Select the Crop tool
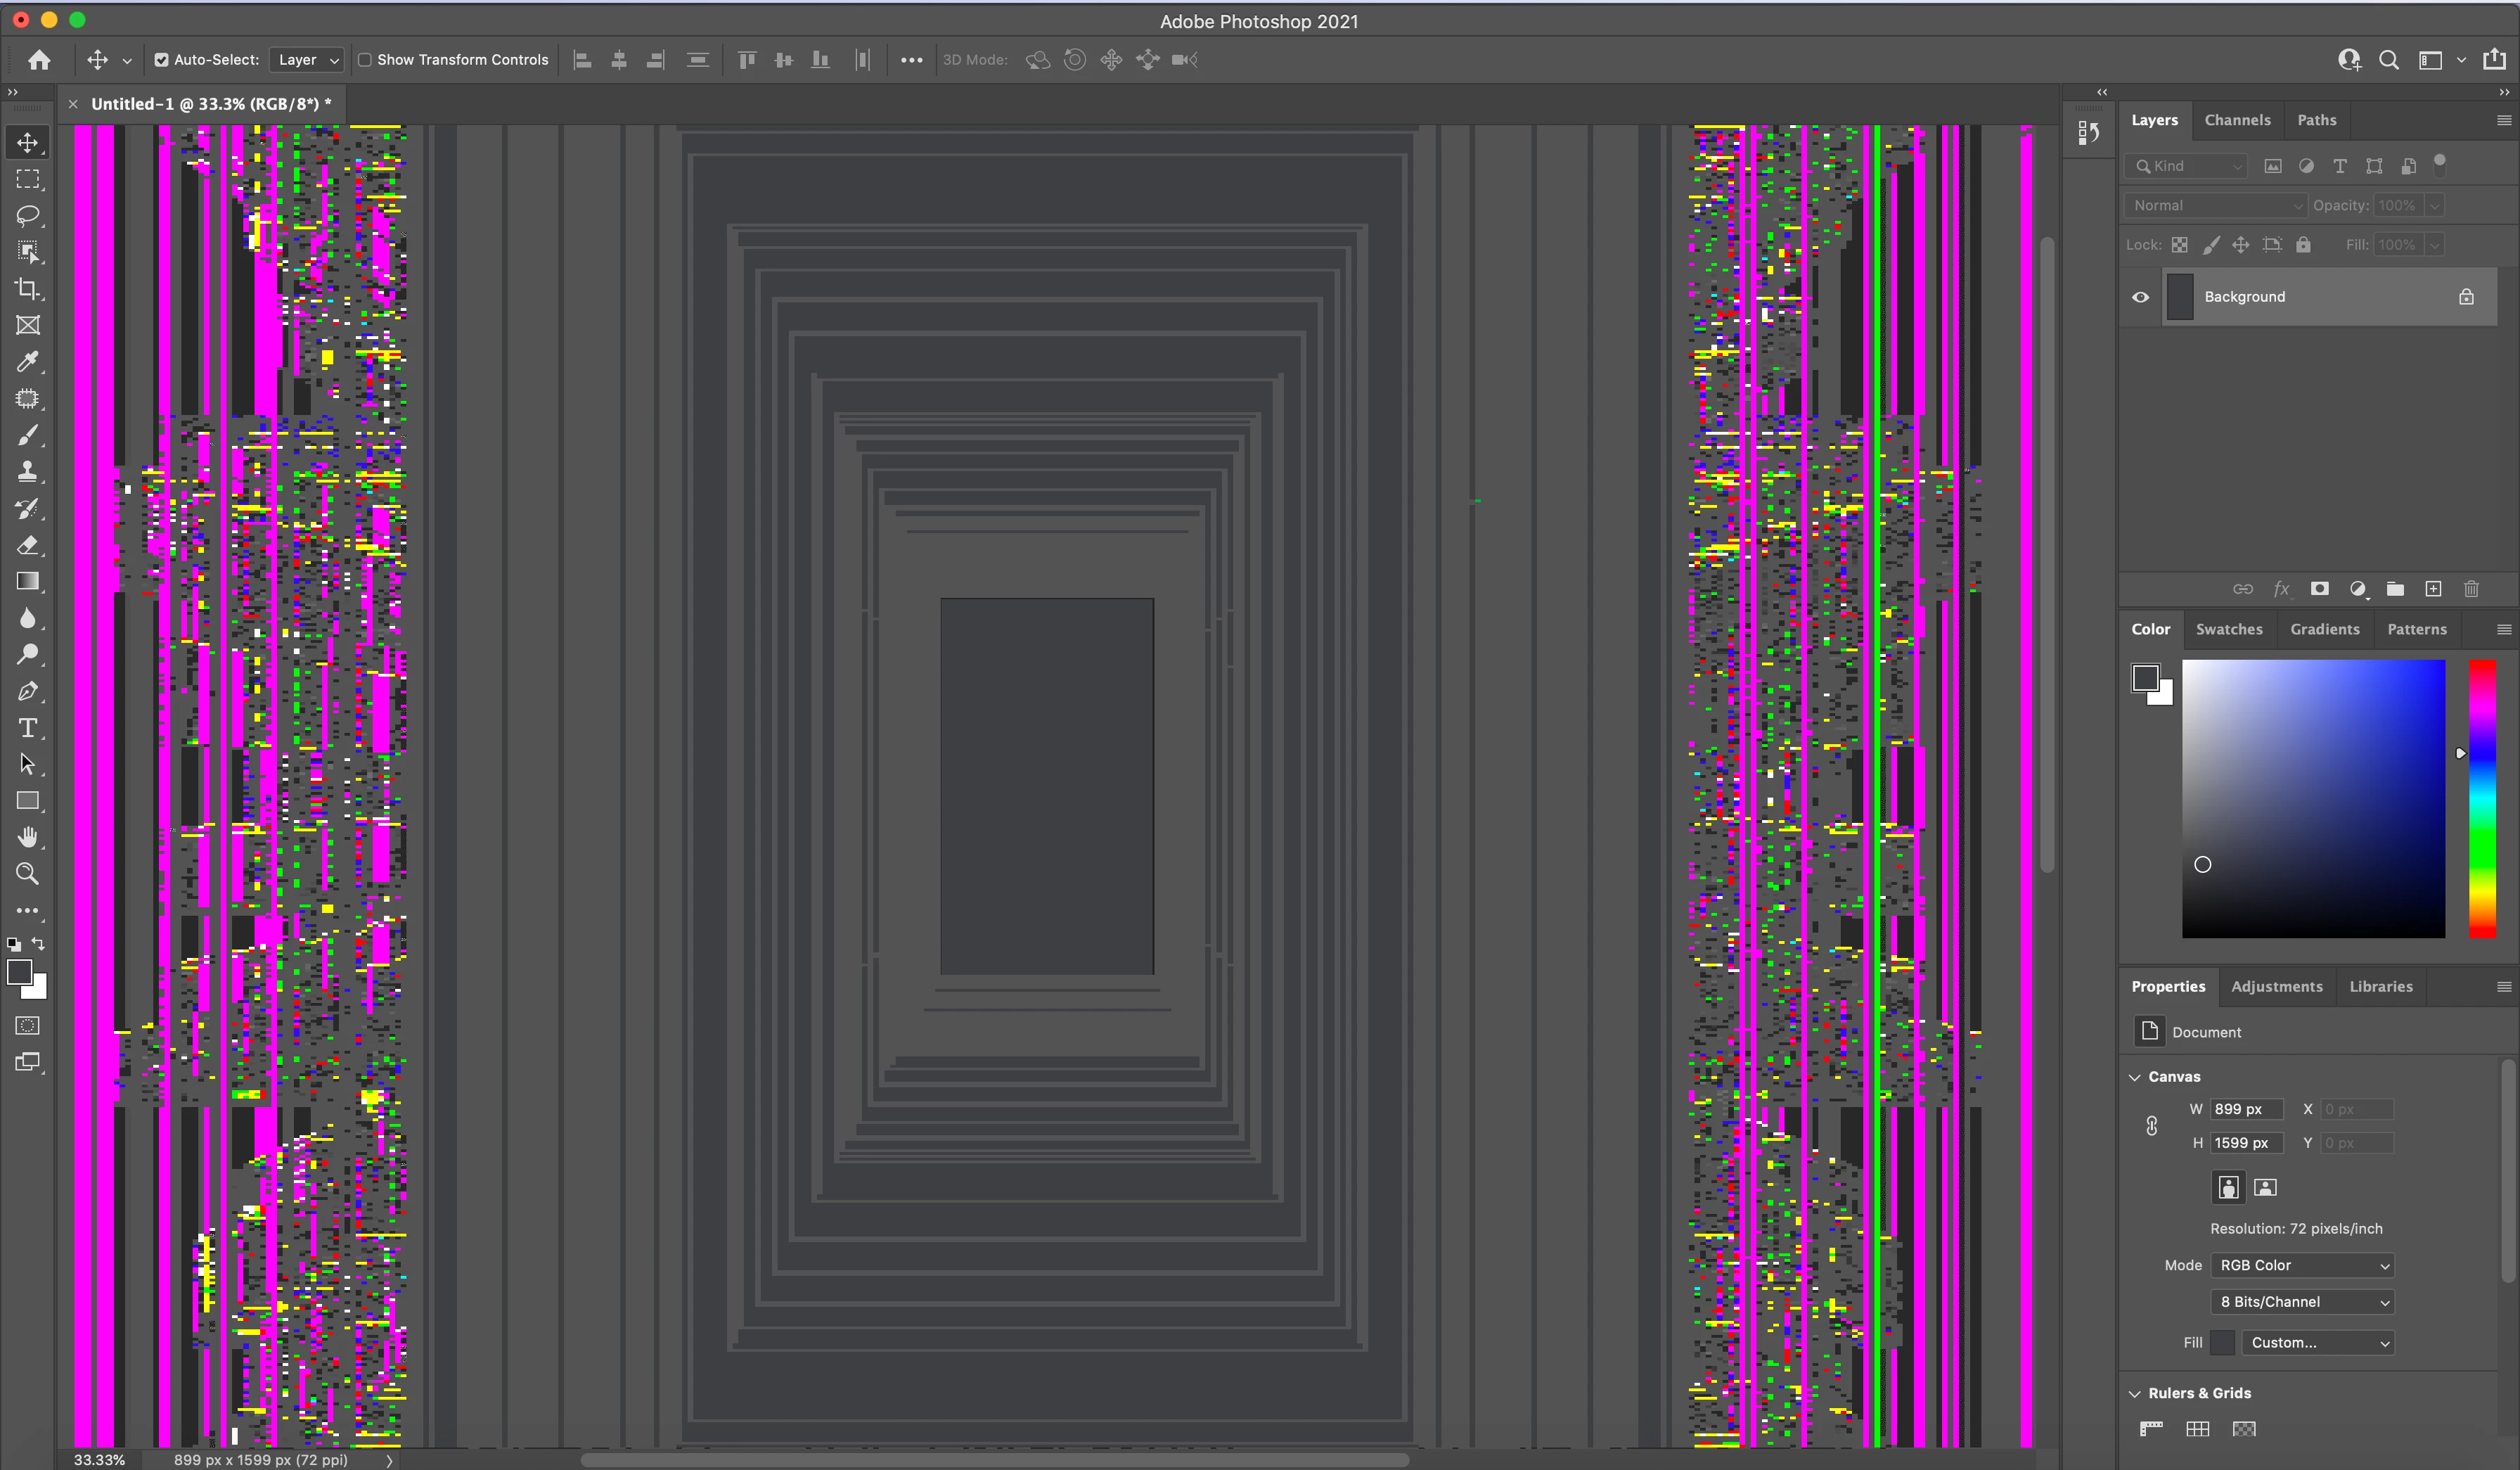Viewport: 2520px width, 1470px height. point(27,289)
